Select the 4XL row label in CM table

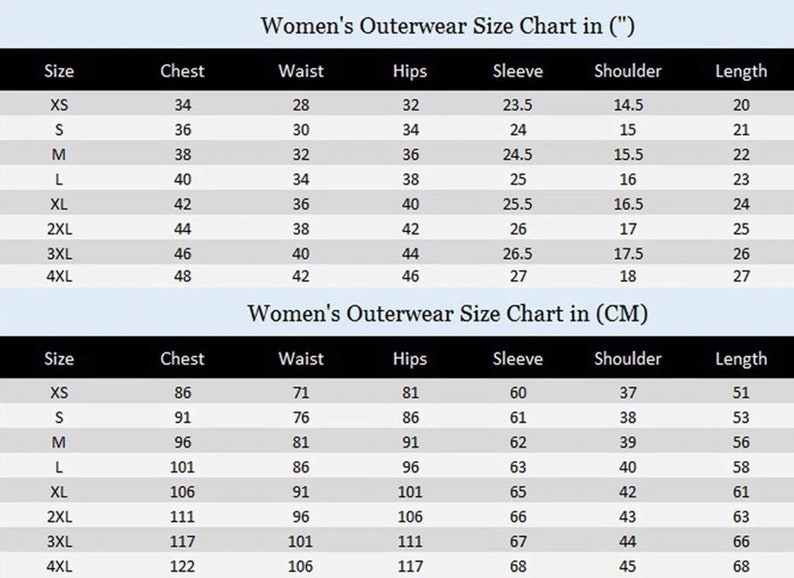(59, 566)
